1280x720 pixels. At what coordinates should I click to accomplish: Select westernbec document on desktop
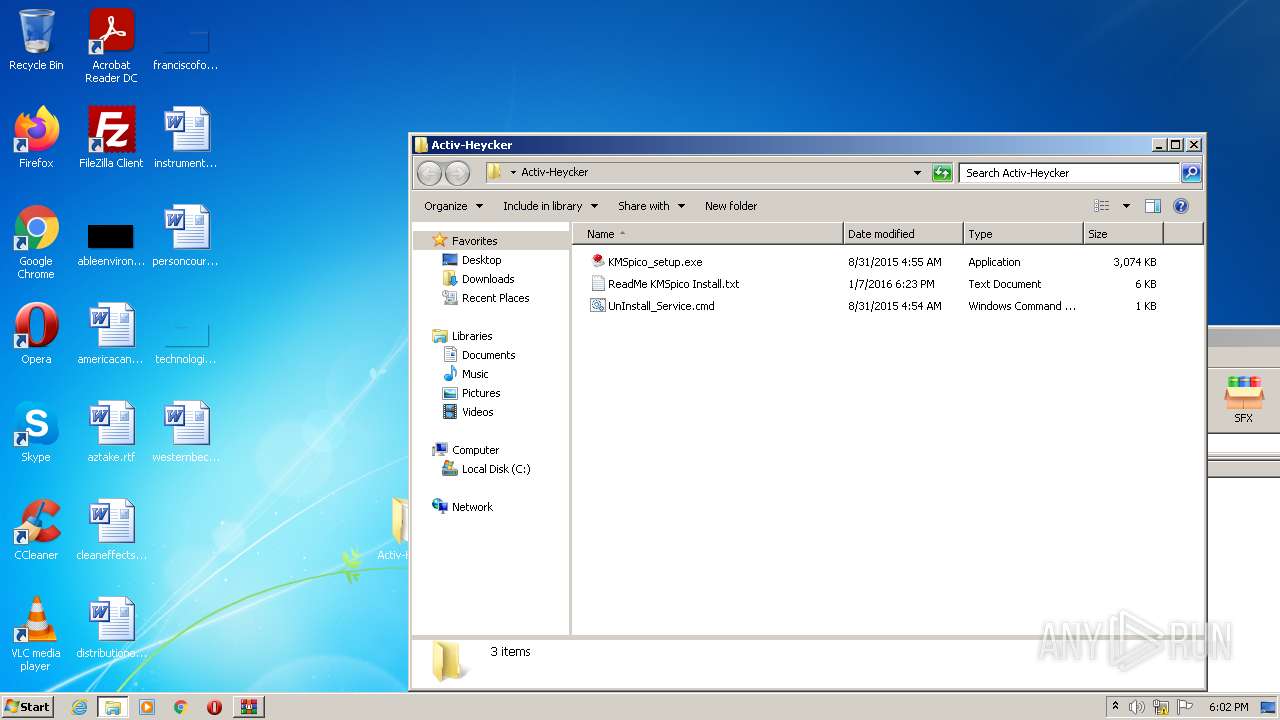click(186, 432)
